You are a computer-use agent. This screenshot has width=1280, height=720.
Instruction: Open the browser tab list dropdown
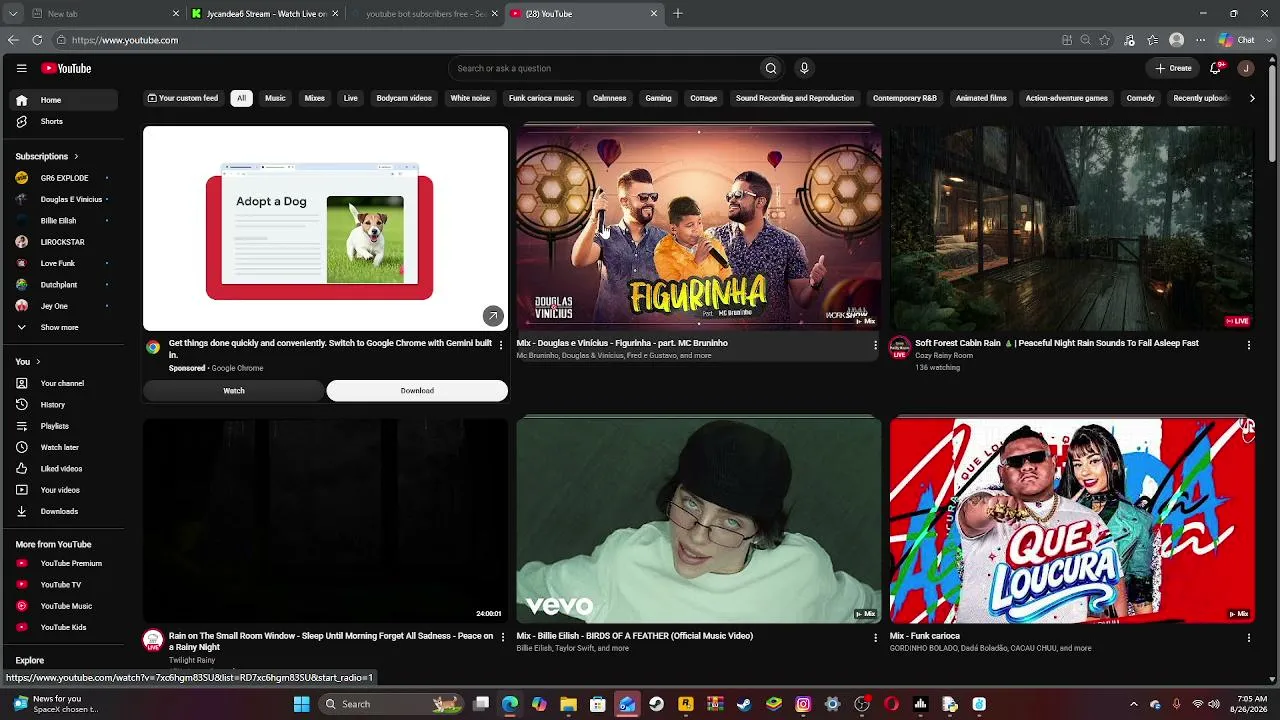coord(13,14)
